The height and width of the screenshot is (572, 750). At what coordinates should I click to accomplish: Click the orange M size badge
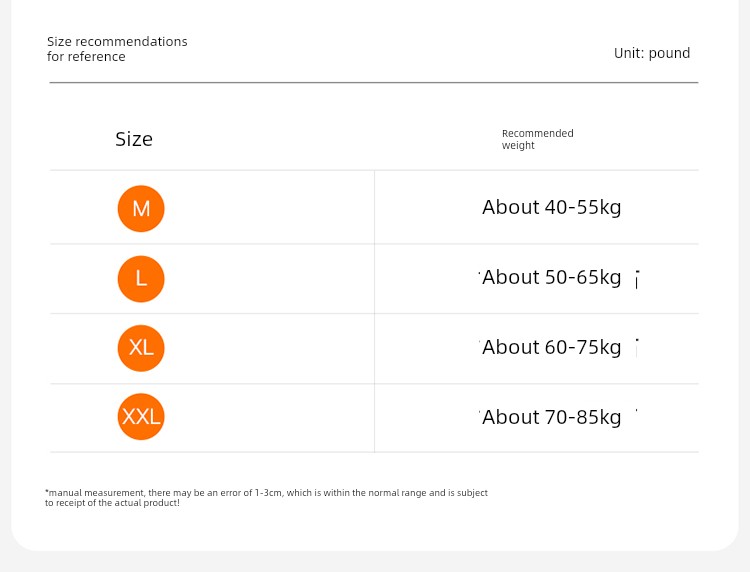141,209
